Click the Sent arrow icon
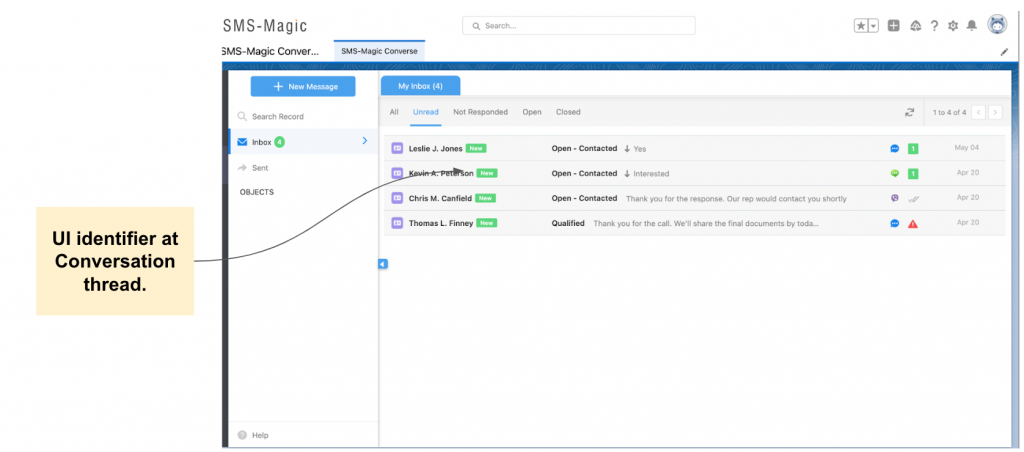1024x452 pixels. [x=242, y=168]
